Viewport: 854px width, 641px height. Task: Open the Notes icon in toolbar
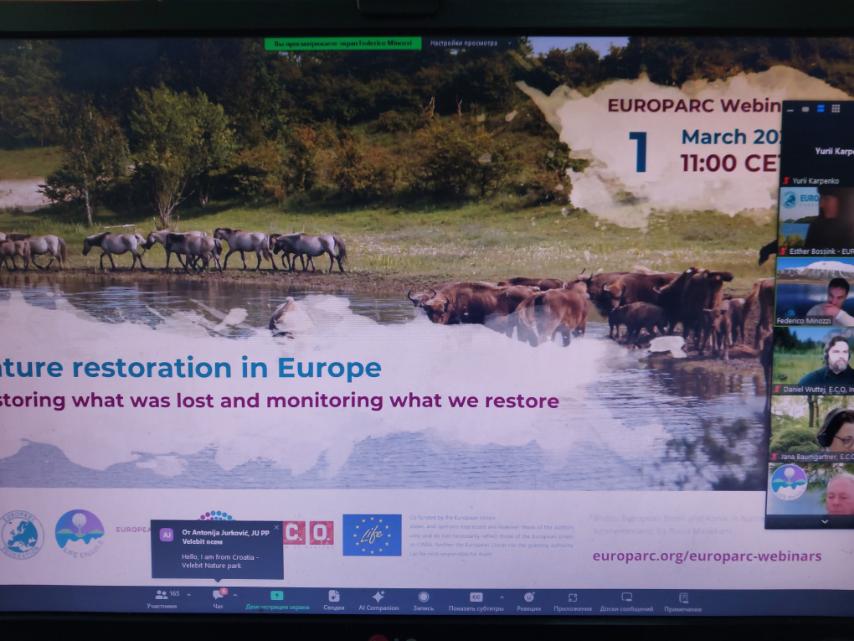683,596
